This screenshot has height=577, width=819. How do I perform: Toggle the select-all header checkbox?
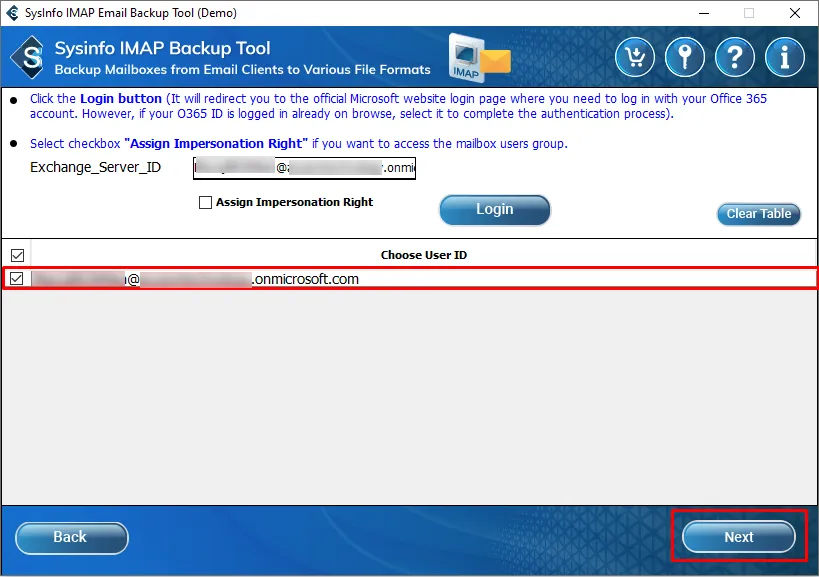tap(17, 255)
